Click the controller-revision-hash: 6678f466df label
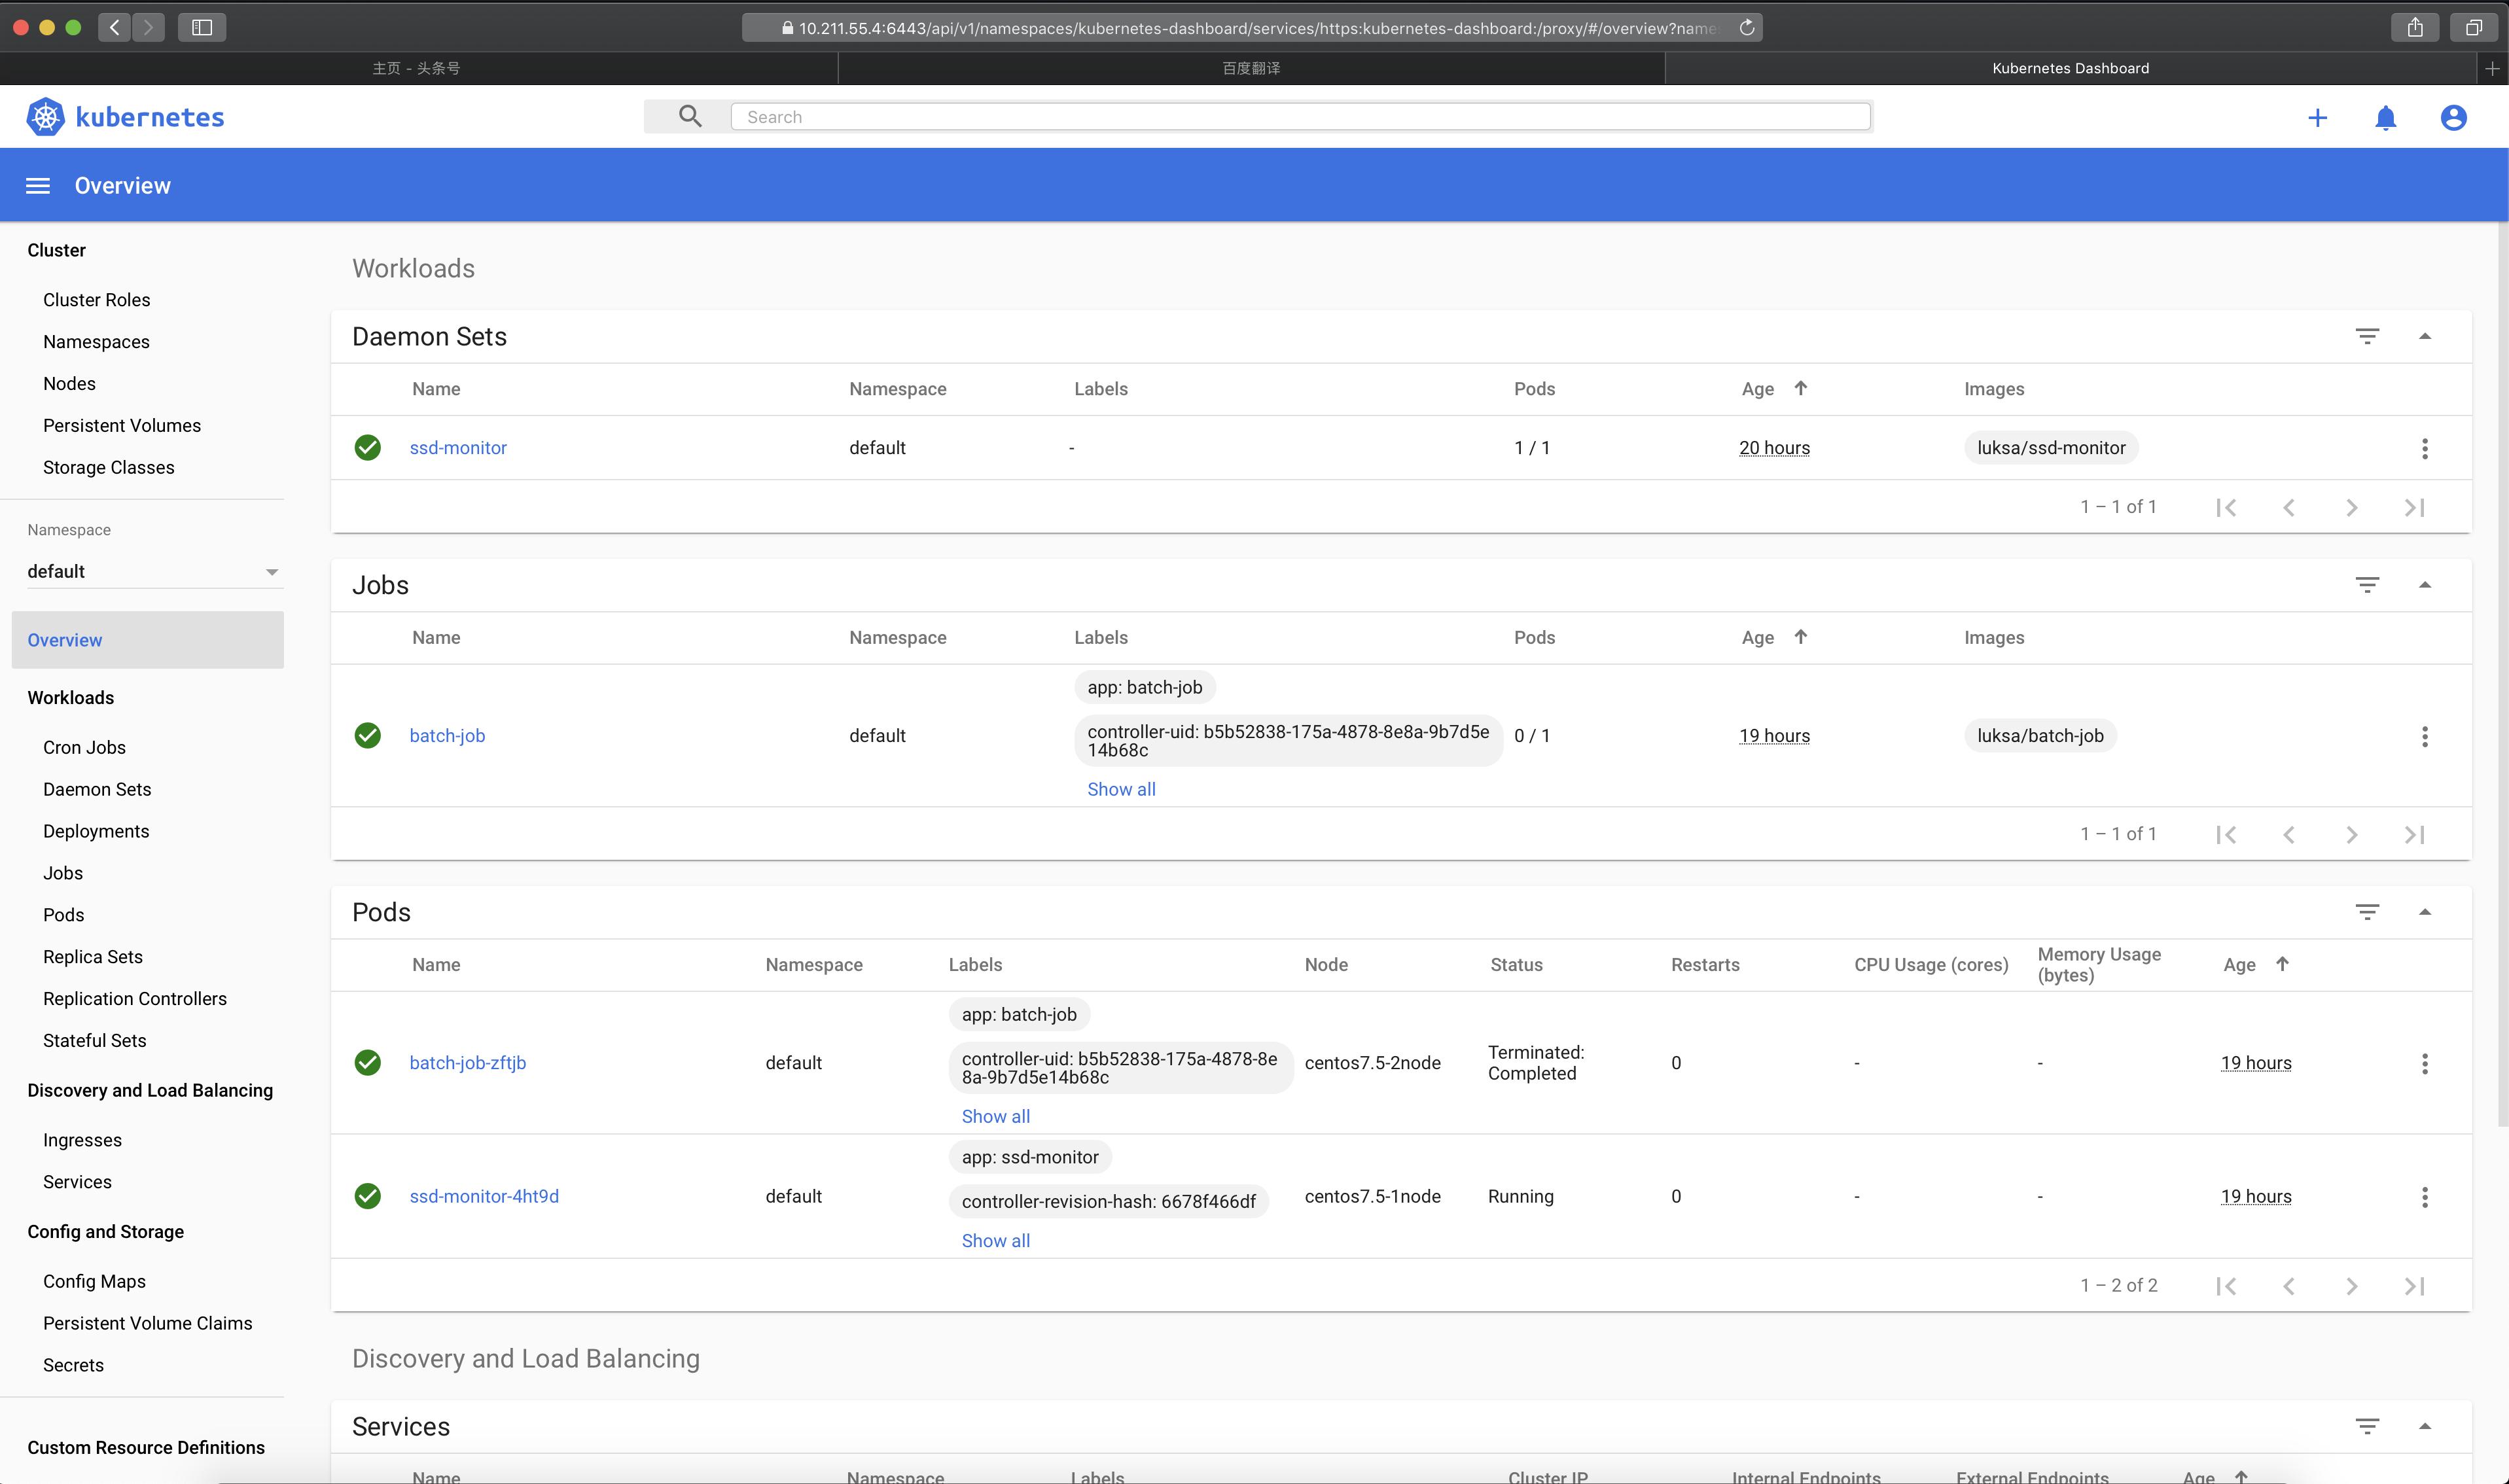 coord(1108,1201)
